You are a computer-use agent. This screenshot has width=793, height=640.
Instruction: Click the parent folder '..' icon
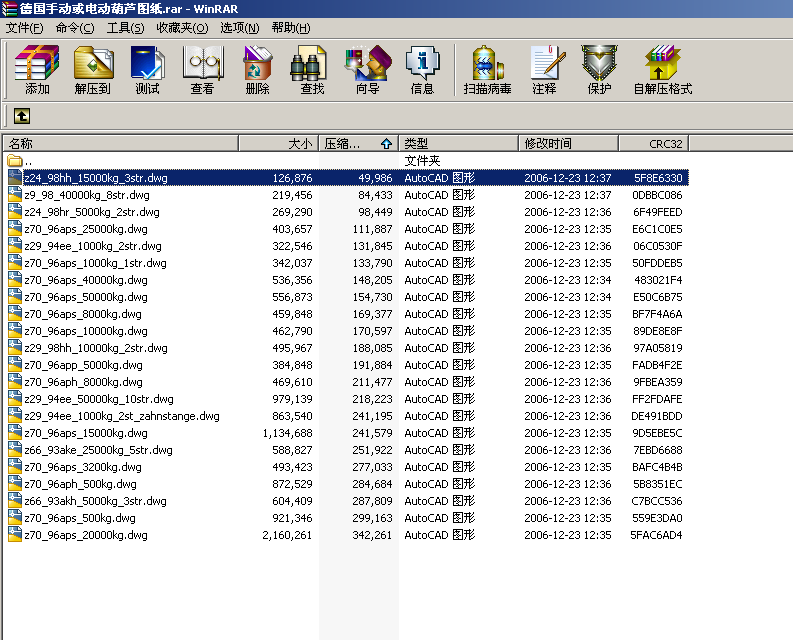click(15, 161)
